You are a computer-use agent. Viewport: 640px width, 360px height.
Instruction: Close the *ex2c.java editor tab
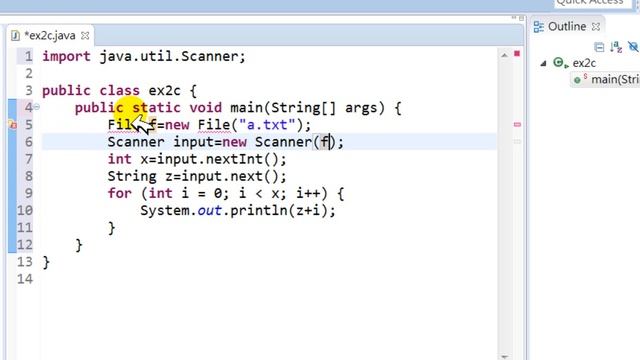pyautogui.click(x=85, y=36)
